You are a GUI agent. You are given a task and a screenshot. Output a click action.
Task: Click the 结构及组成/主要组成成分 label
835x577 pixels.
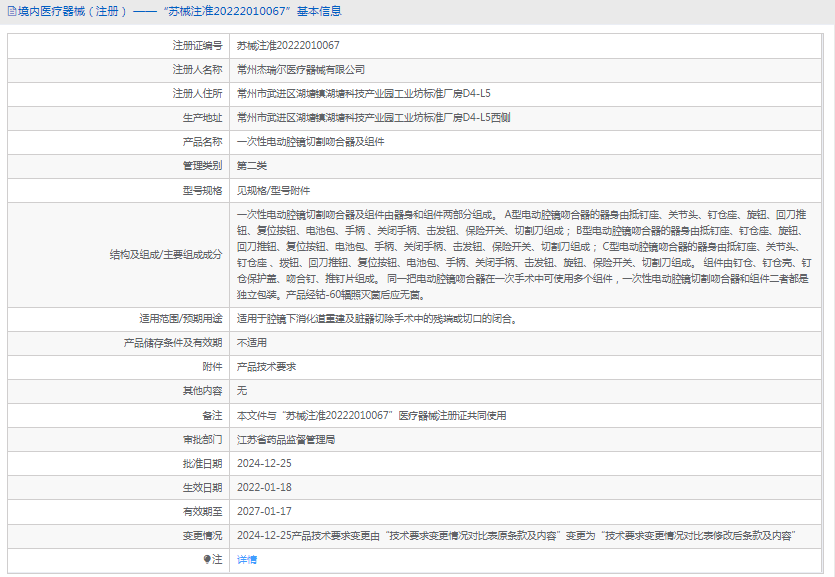166,255
